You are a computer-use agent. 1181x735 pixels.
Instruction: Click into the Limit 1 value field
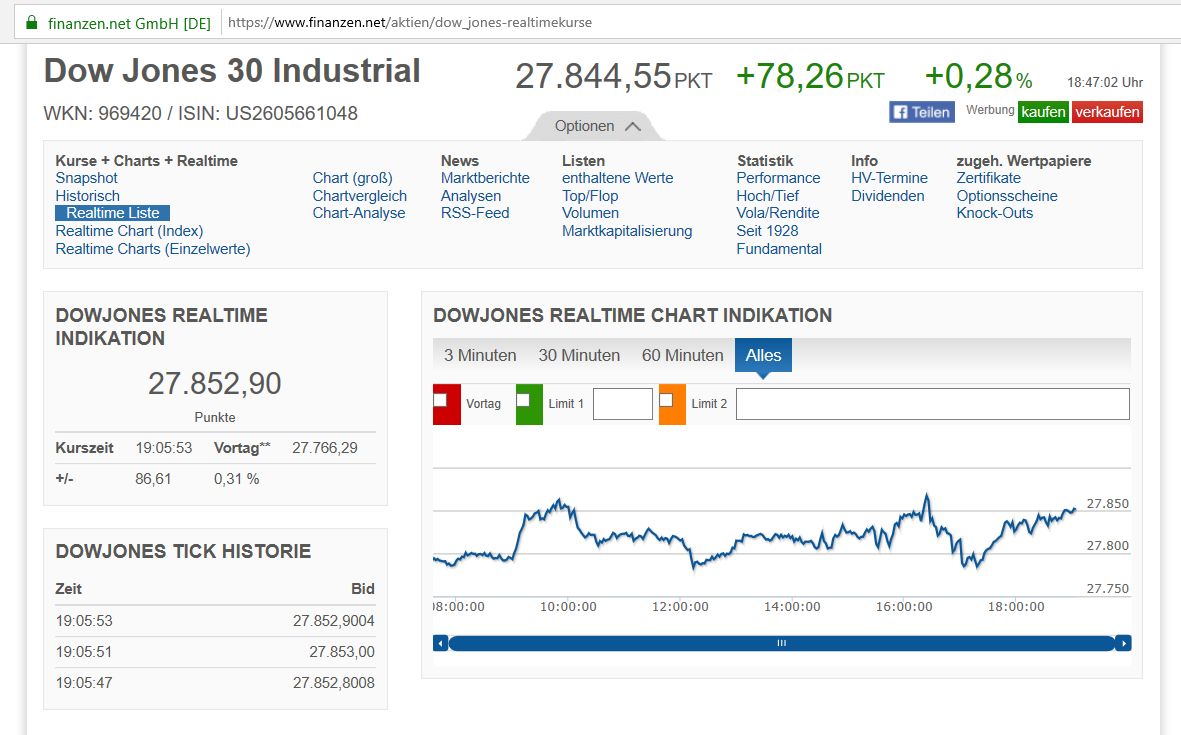622,404
